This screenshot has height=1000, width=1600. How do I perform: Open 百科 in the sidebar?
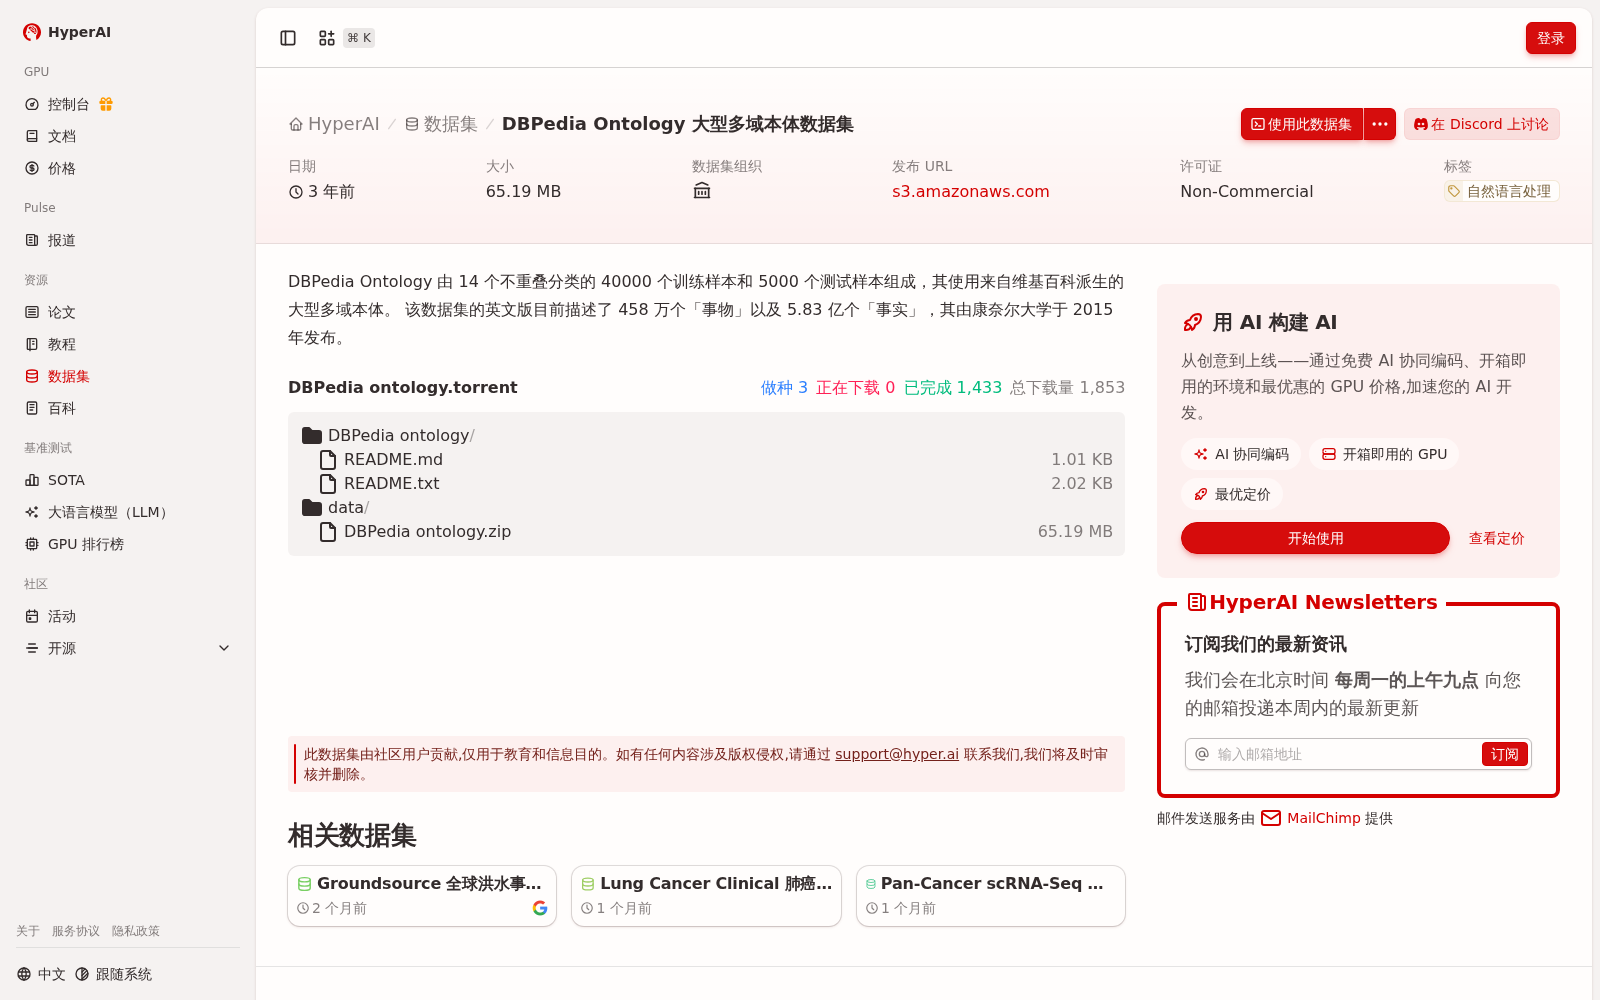pyautogui.click(x=128, y=408)
